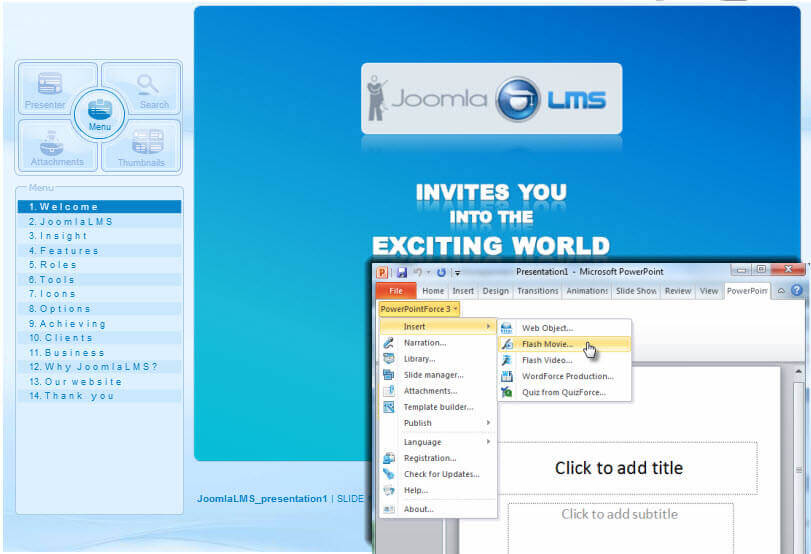Image resolution: width=811 pixels, height=554 pixels.
Task: Click the About menu icon
Action: pyautogui.click(x=388, y=509)
